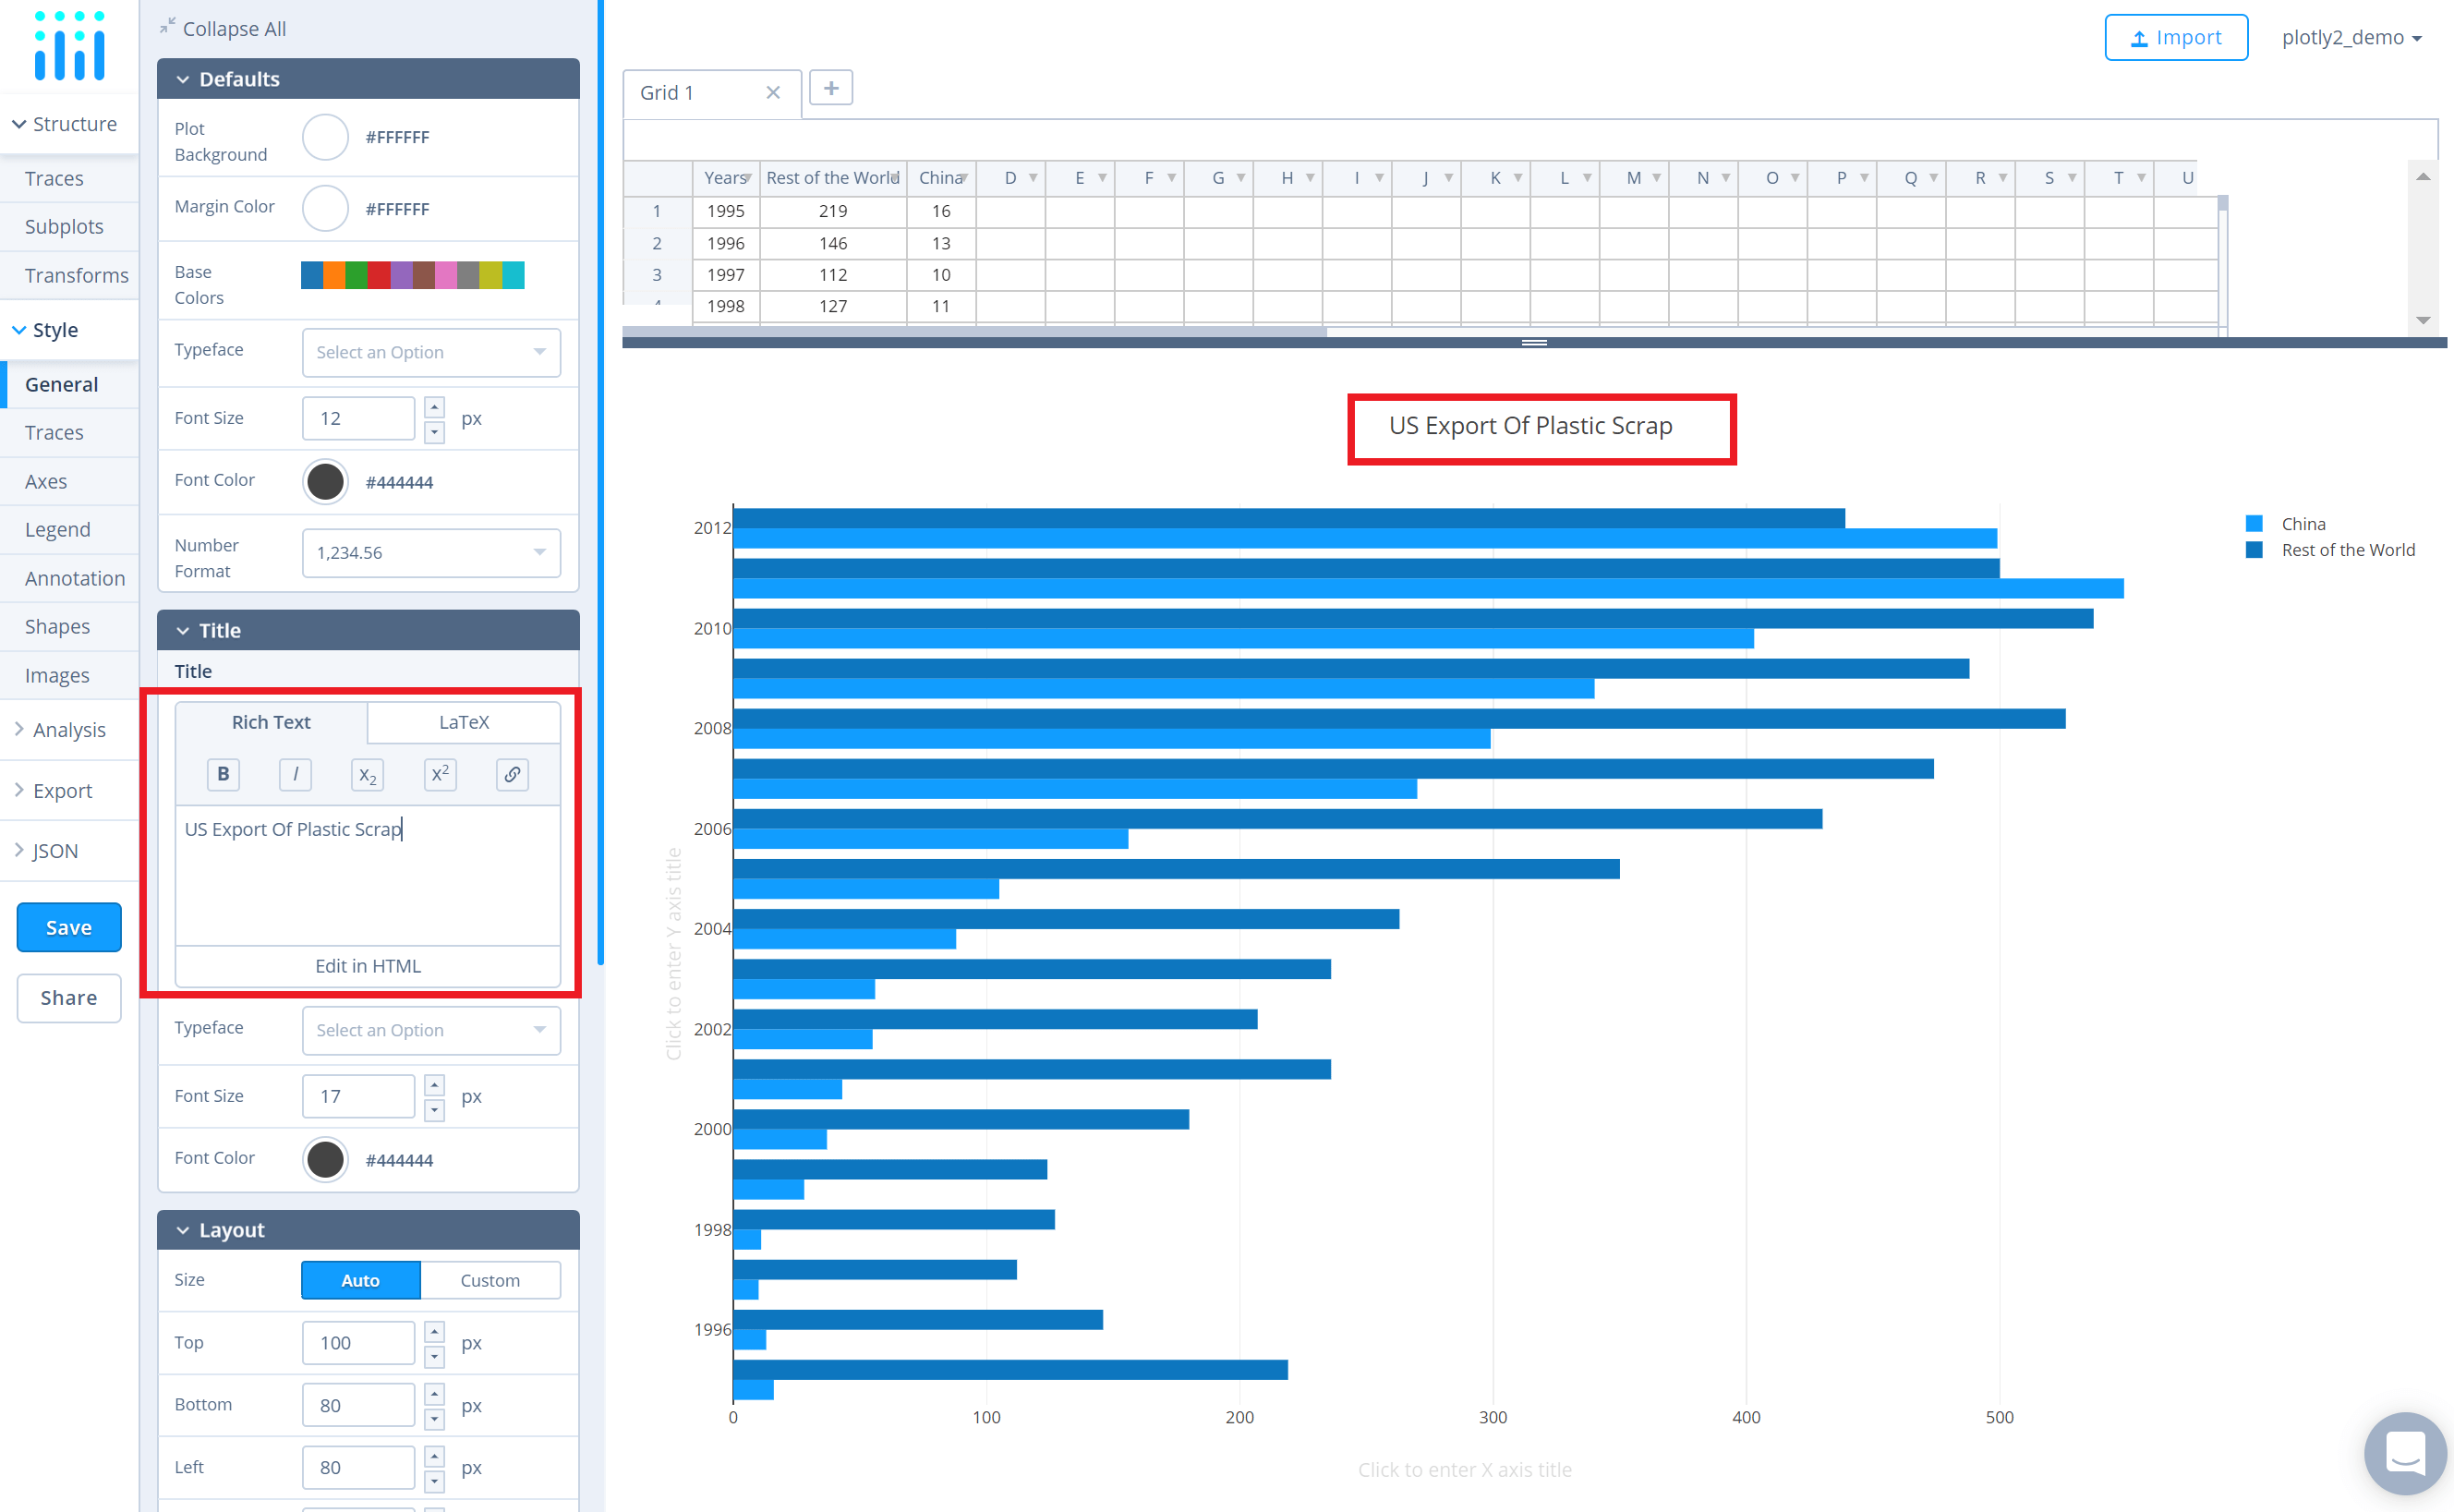The height and width of the screenshot is (1512, 2454).
Task: Click the Save button
Action: tap(69, 927)
